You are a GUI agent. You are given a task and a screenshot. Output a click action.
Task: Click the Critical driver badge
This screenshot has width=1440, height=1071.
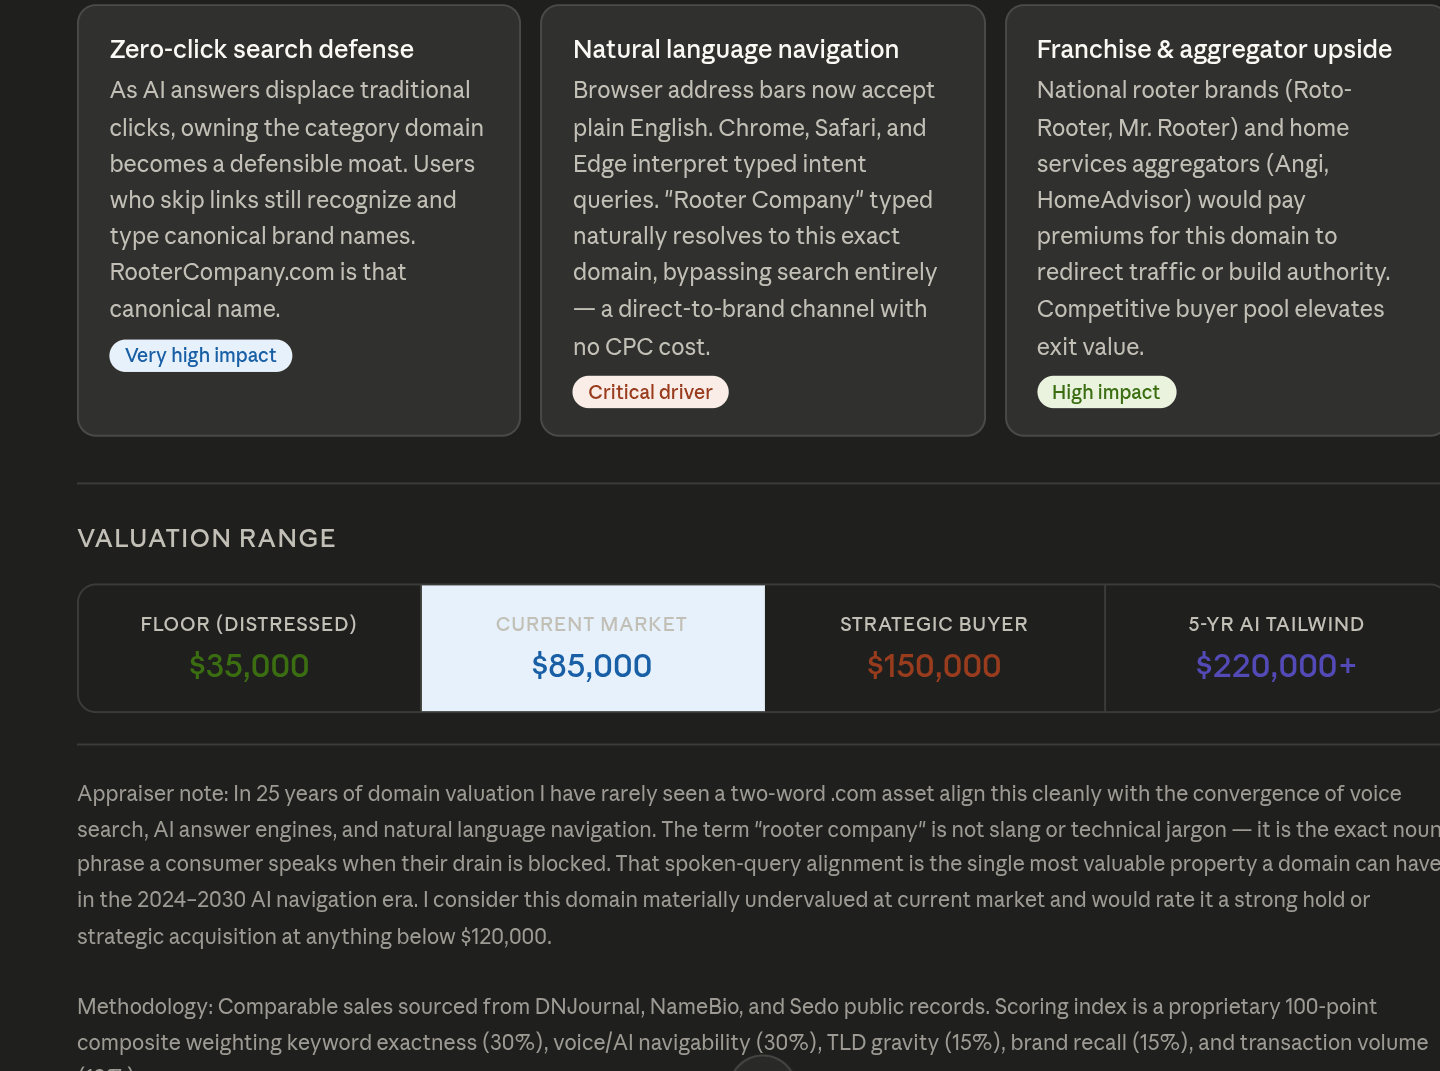[650, 392]
